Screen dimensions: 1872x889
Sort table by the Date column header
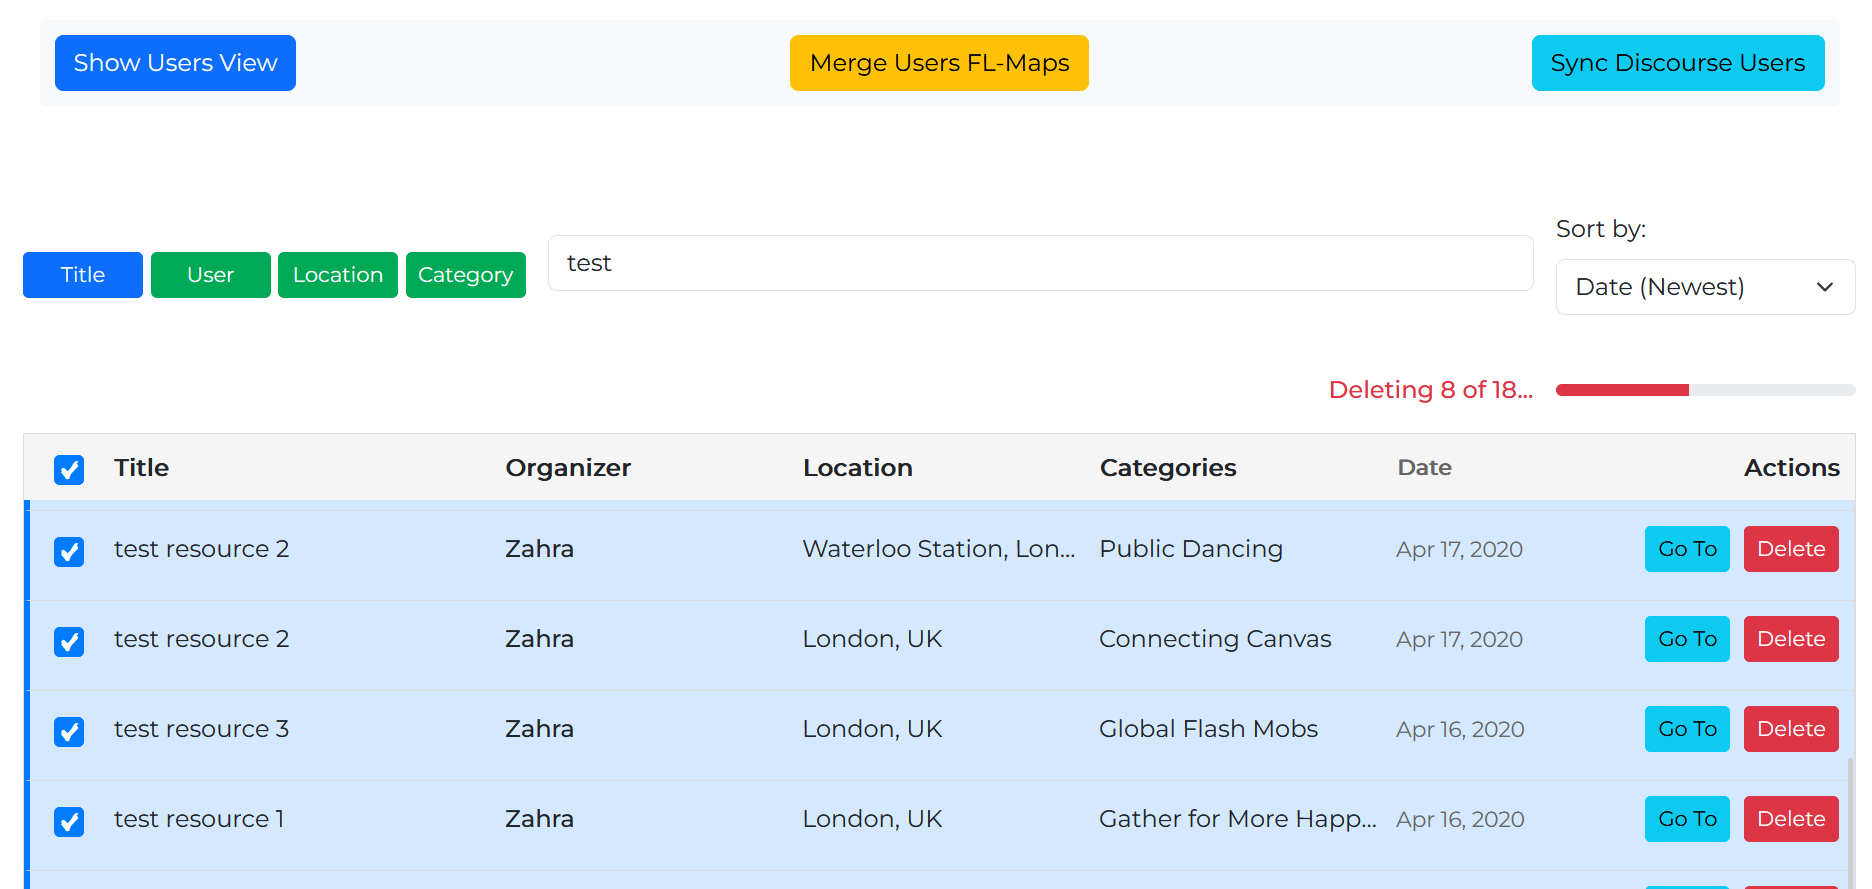[x=1424, y=468]
